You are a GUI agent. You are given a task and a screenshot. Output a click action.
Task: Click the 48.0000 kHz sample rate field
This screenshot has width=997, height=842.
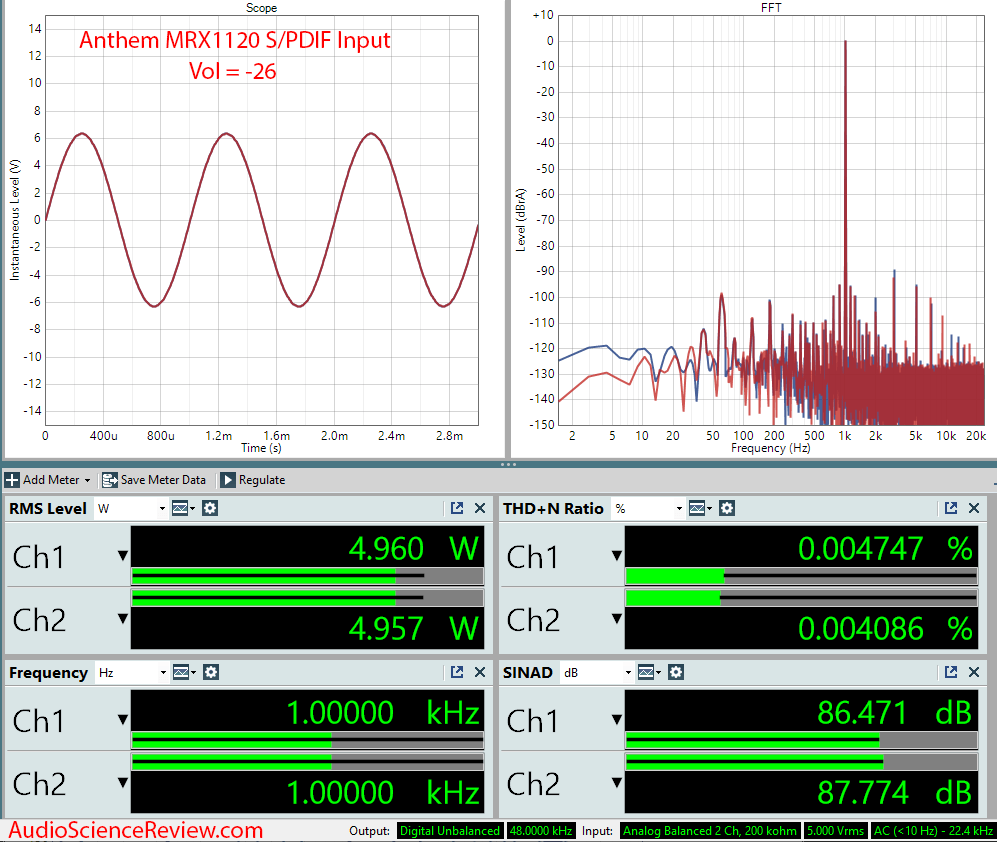[x=541, y=831]
